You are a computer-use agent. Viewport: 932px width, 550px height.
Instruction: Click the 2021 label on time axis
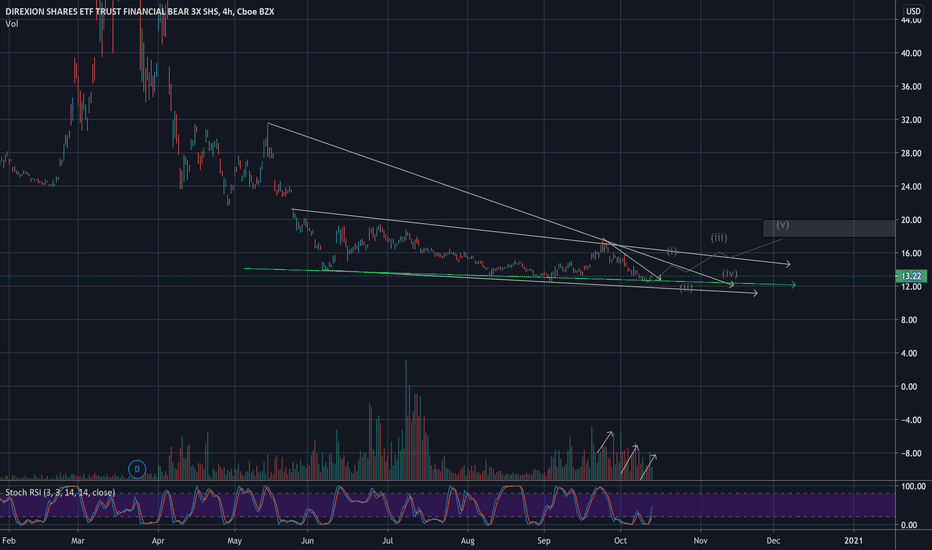854,540
